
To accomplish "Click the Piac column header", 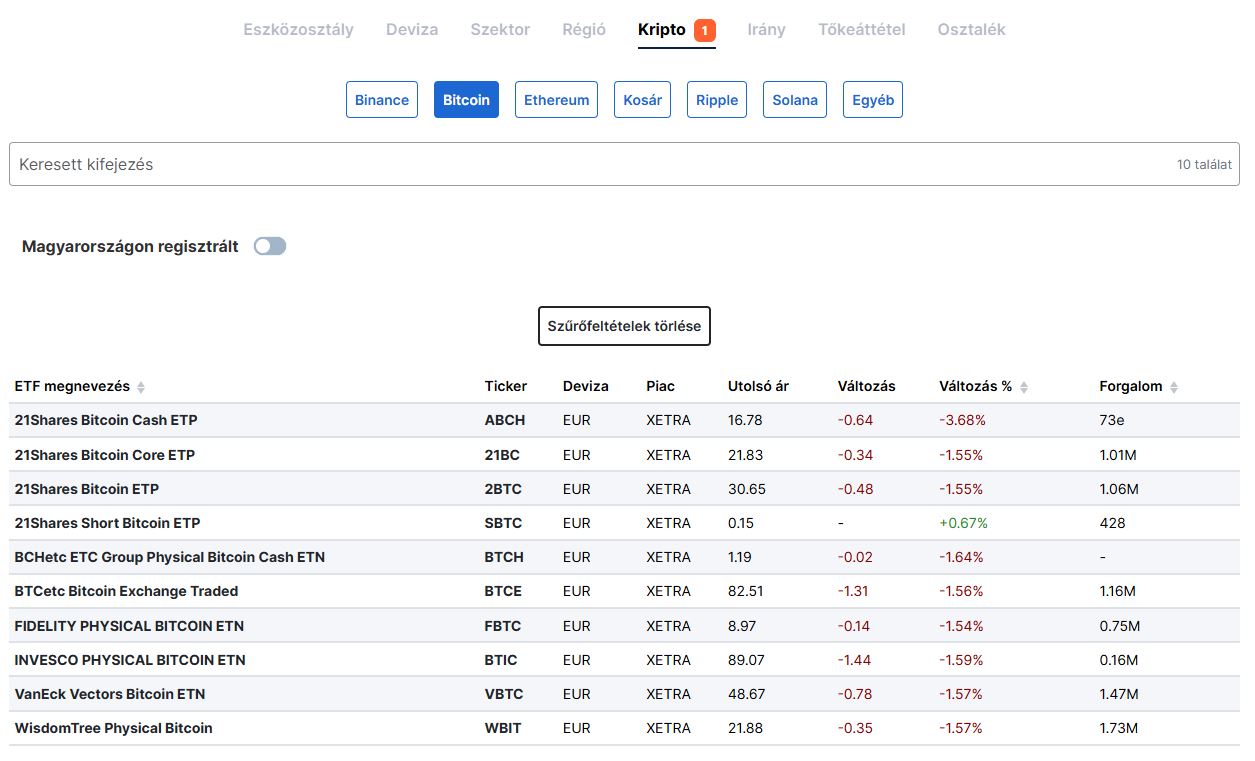I will [660, 386].
